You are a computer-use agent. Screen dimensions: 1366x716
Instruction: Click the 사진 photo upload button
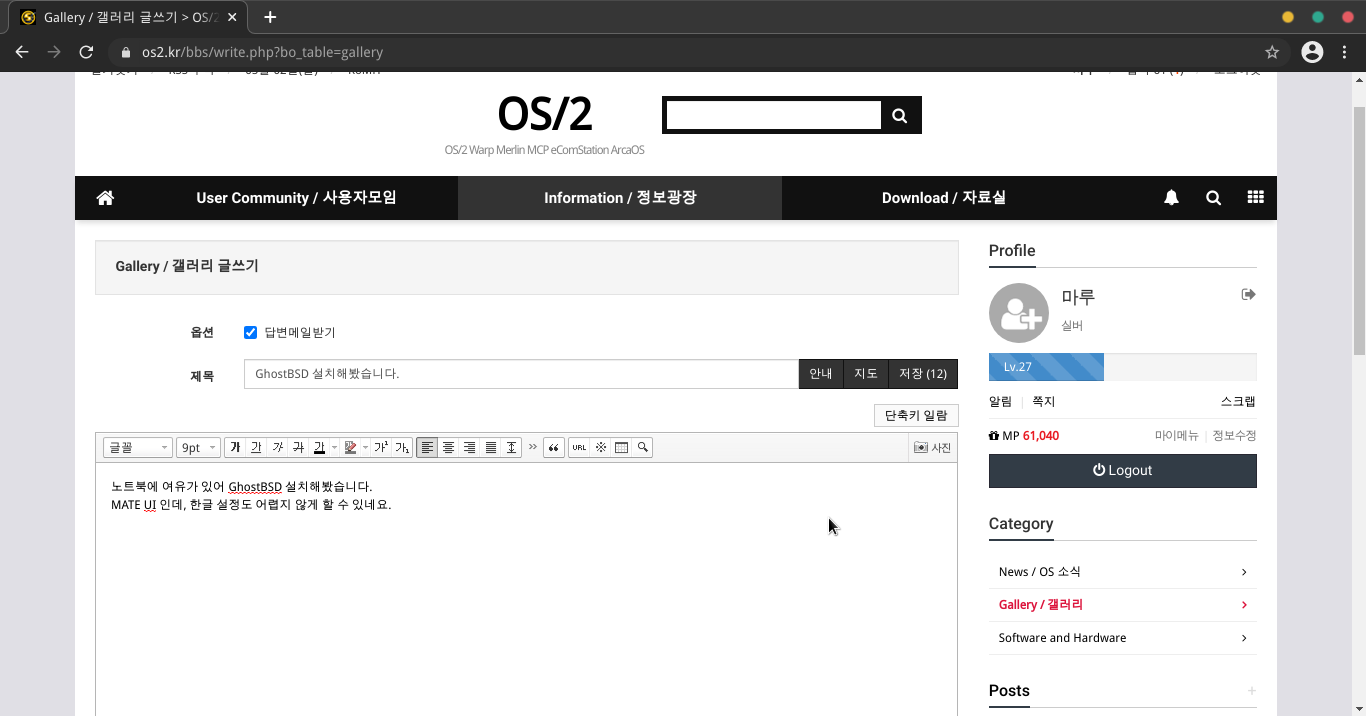click(932, 447)
